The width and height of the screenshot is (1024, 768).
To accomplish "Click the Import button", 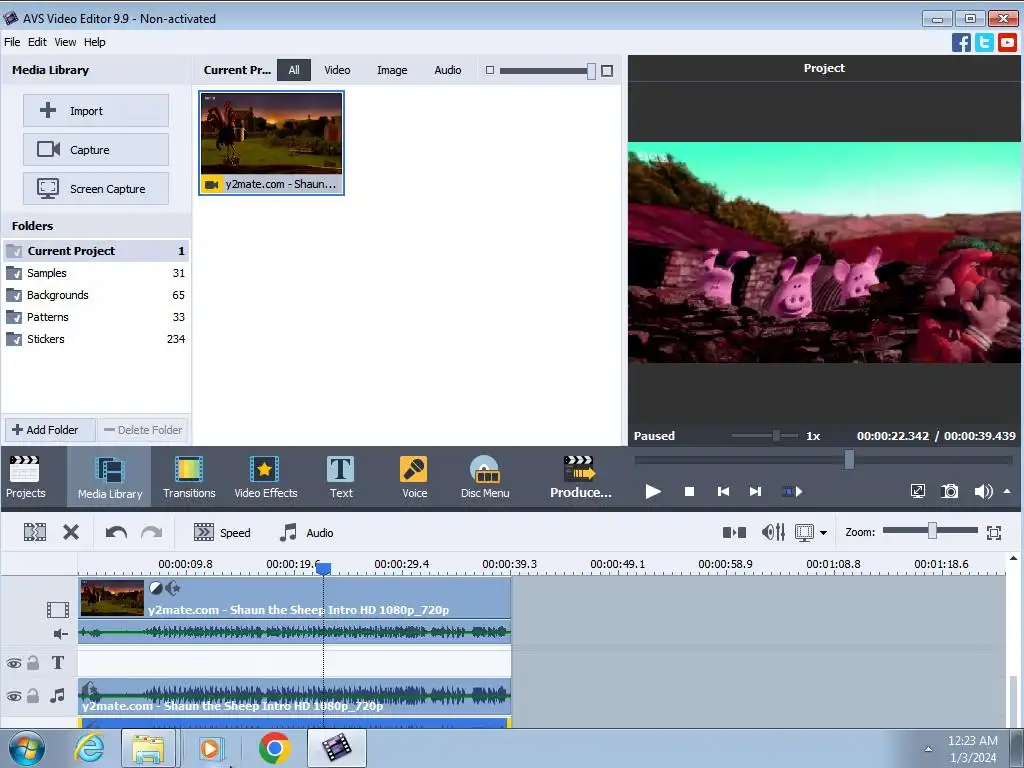I will pos(96,110).
